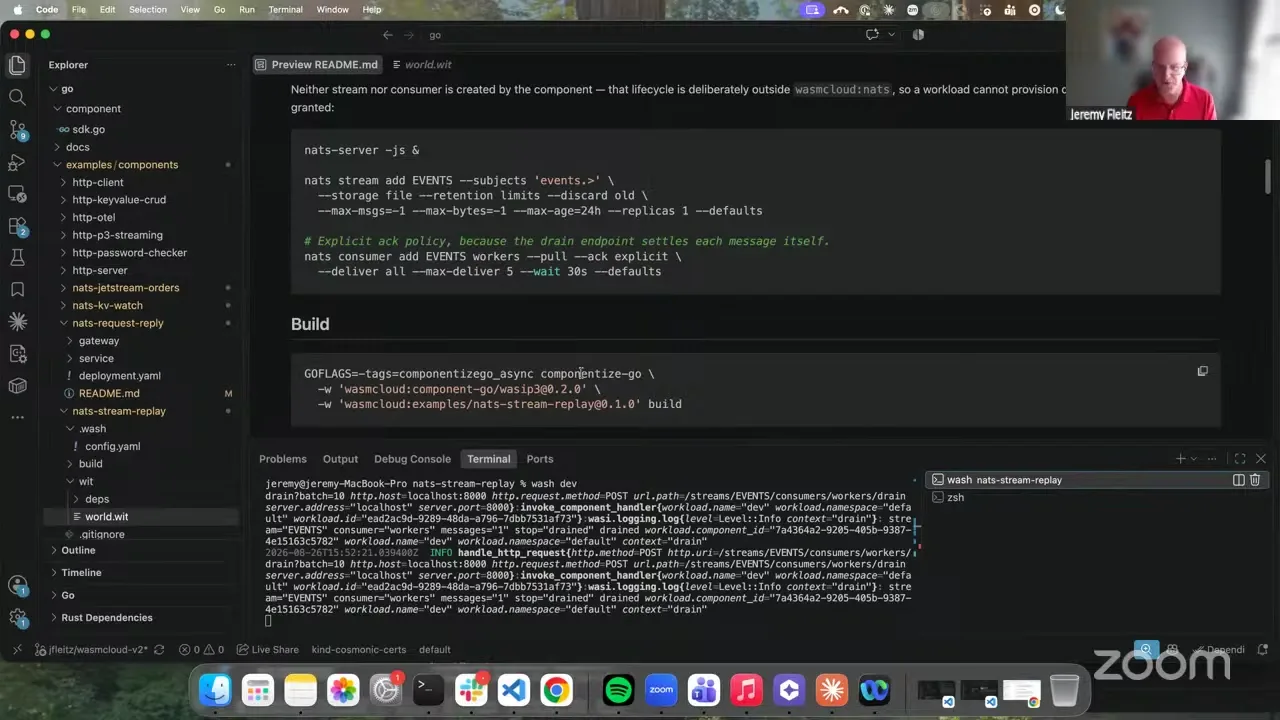
Task: Open the Ports panel tab
Action: [540, 459]
